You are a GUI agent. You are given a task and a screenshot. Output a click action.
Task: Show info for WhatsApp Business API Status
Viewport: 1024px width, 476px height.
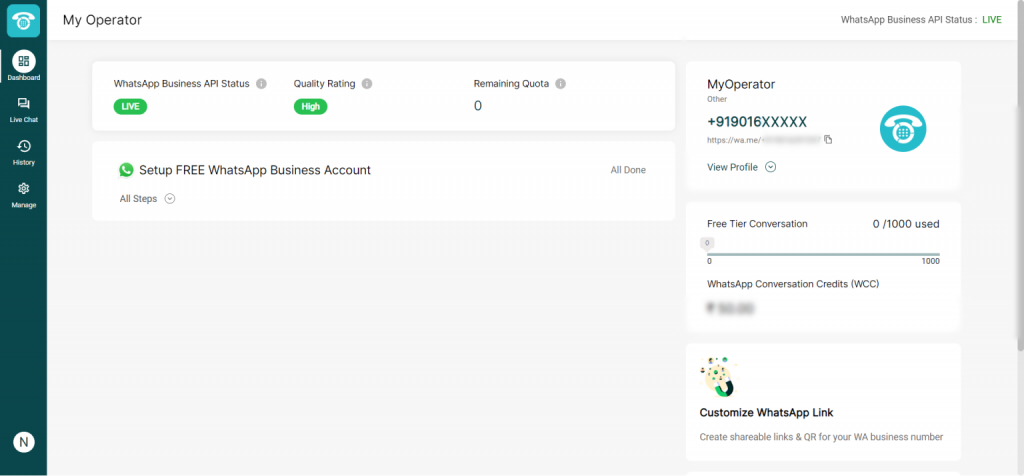261,84
